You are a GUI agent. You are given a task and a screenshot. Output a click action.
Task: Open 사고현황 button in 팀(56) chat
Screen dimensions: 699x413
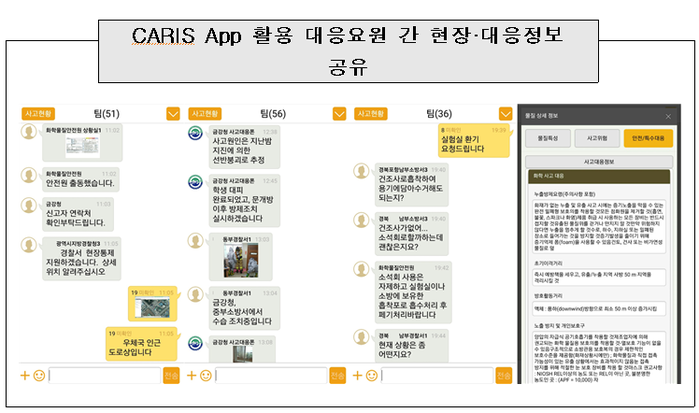pyautogui.click(x=205, y=113)
